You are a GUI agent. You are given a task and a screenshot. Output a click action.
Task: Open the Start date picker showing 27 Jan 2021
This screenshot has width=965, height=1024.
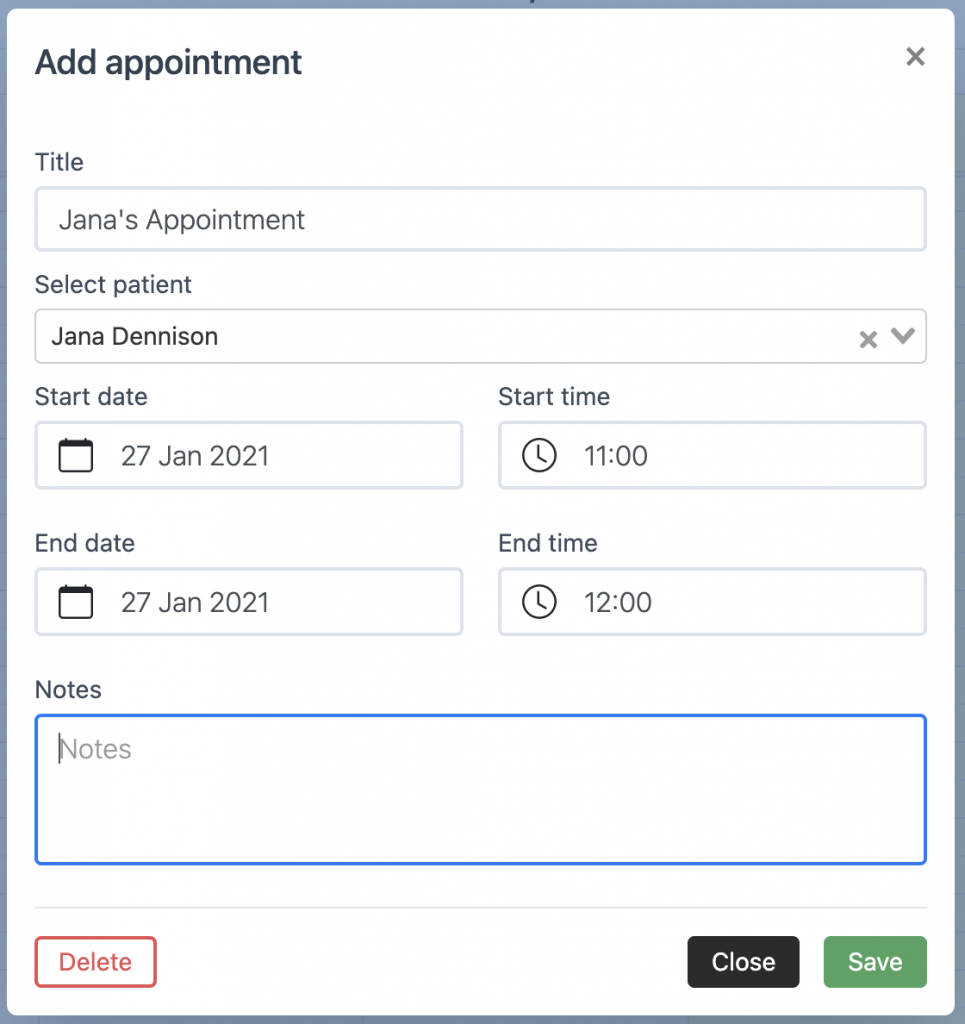click(249, 455)
